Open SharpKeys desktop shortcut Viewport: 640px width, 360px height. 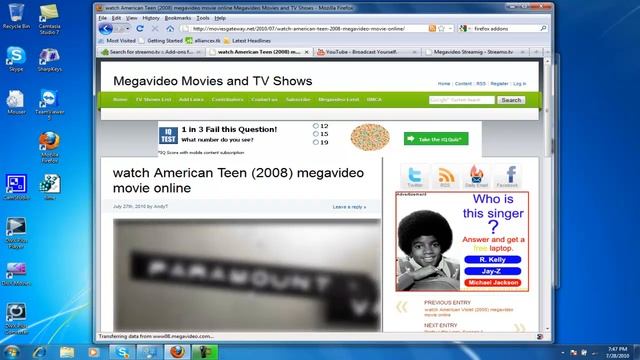coord(49,59)
